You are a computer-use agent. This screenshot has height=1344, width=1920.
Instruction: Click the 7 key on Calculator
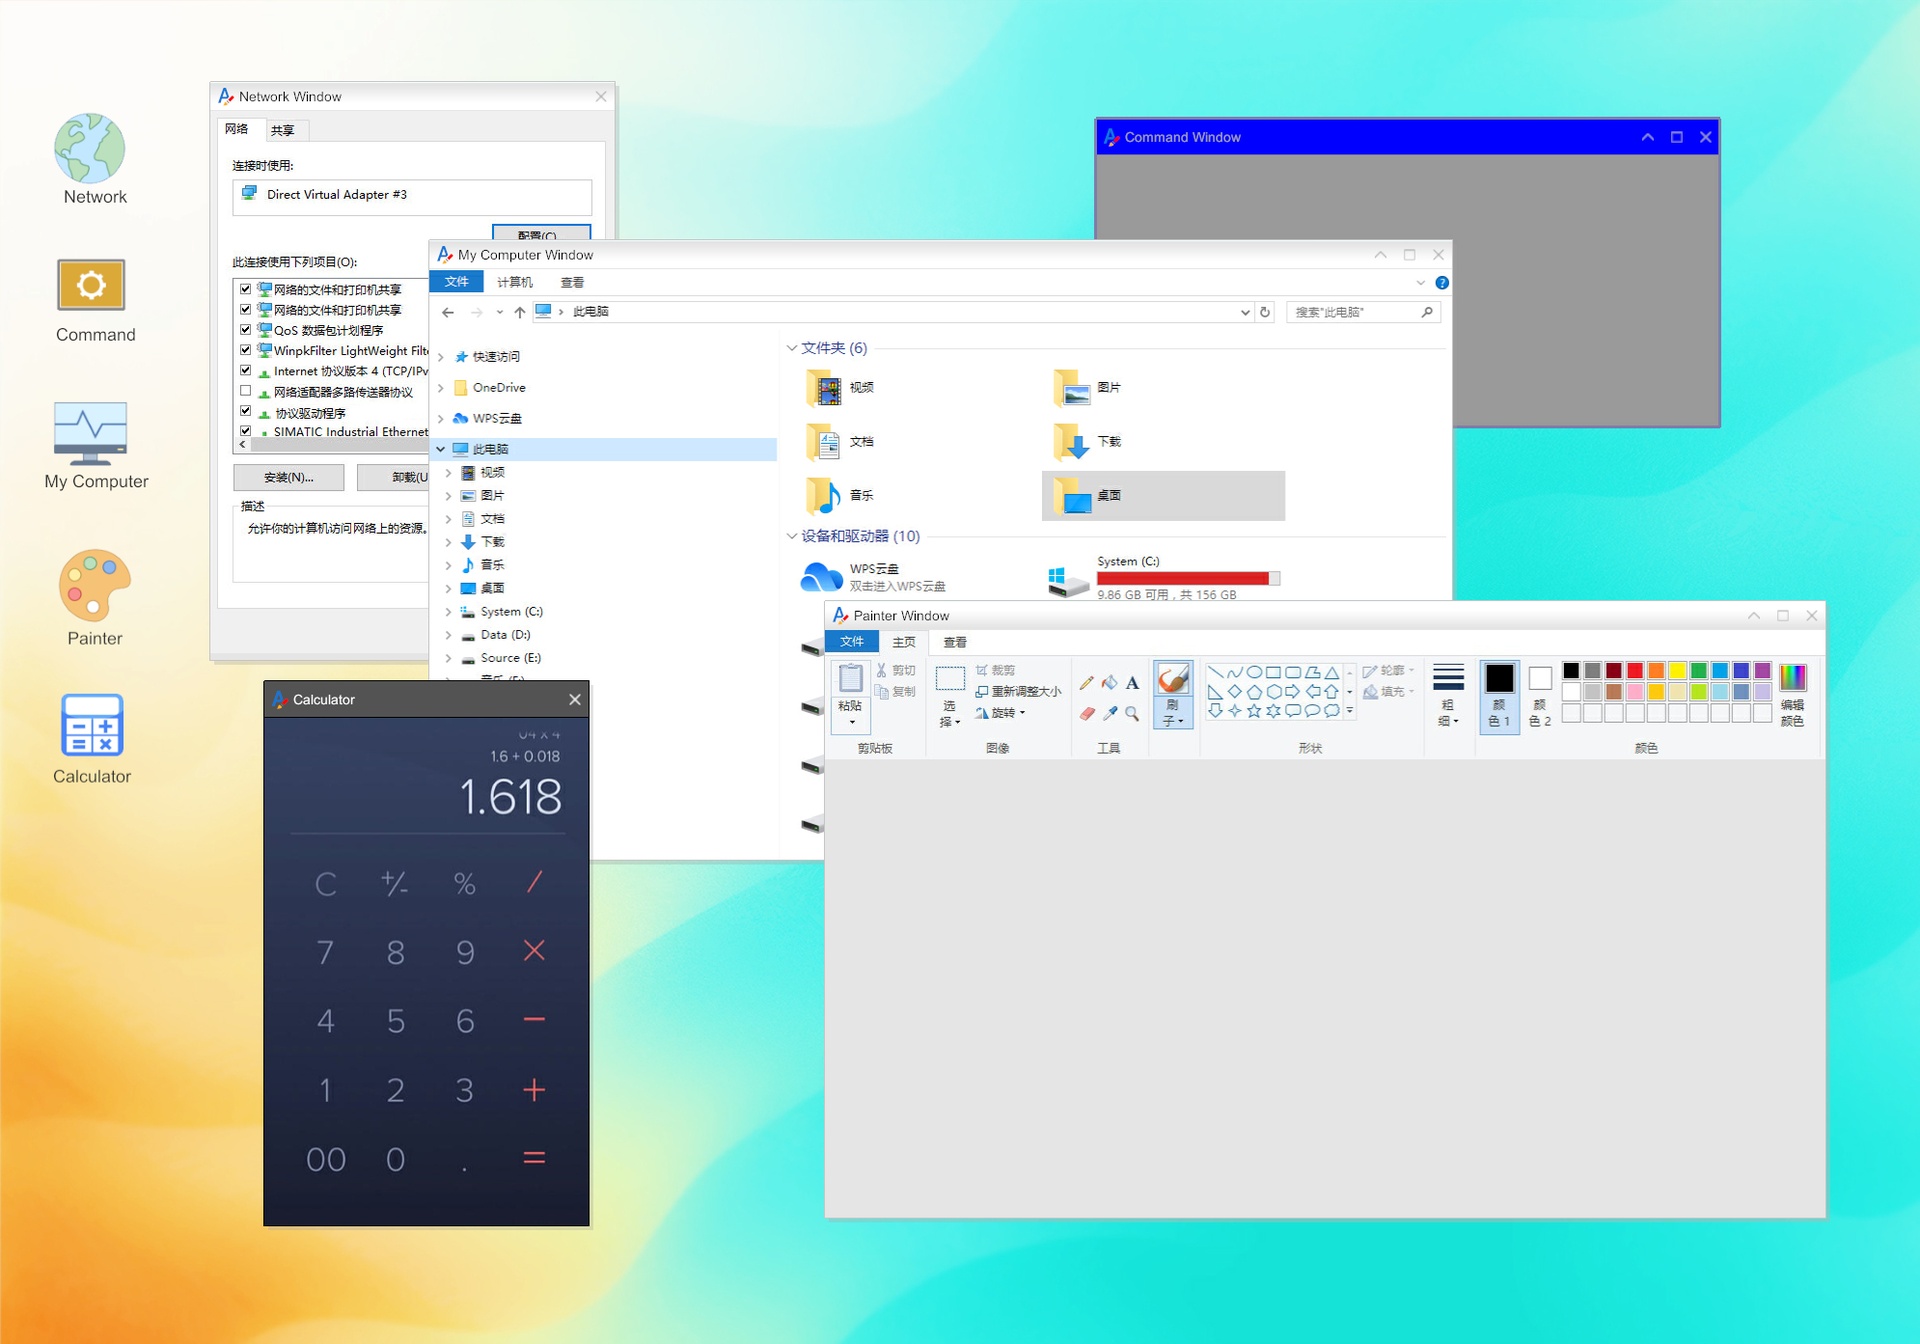click(x=326, y=952)
